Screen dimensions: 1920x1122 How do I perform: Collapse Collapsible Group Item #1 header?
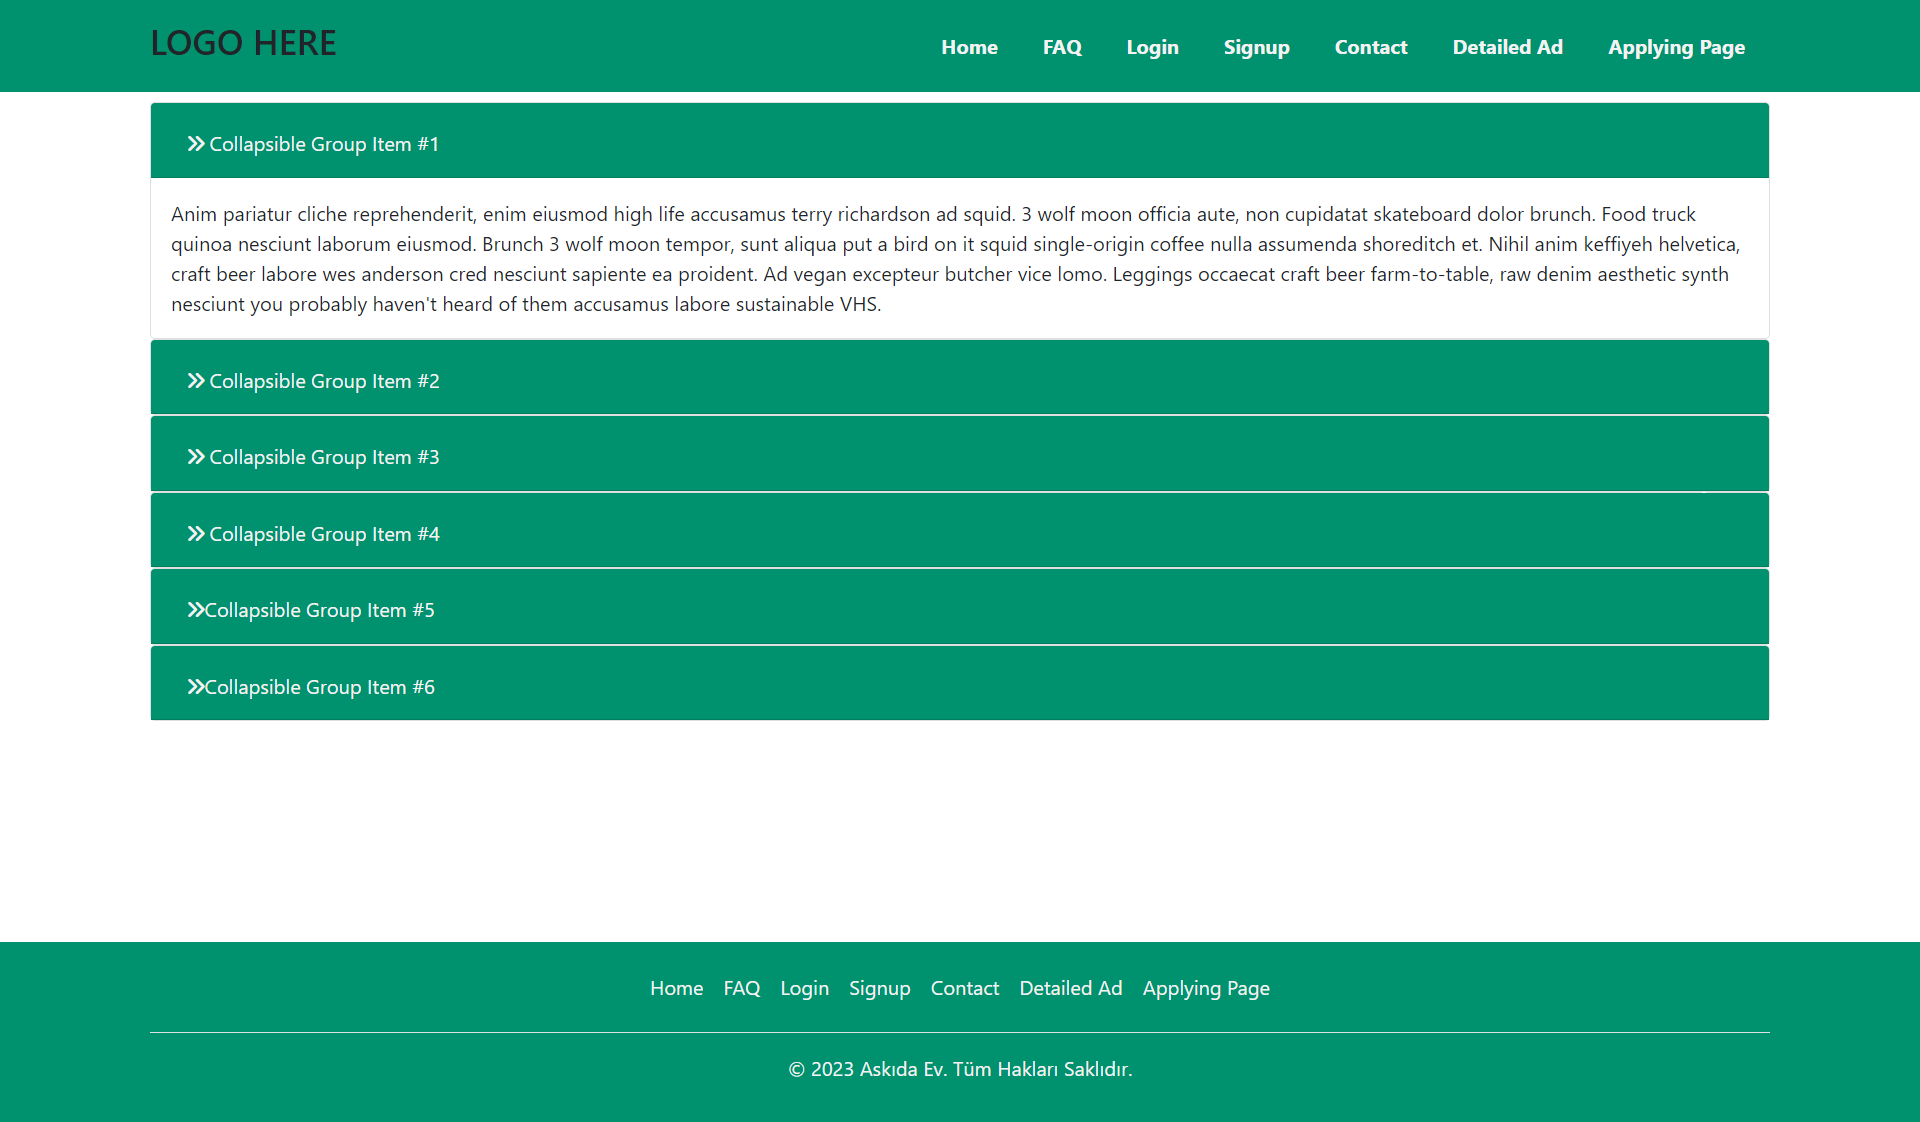(323, 144)
